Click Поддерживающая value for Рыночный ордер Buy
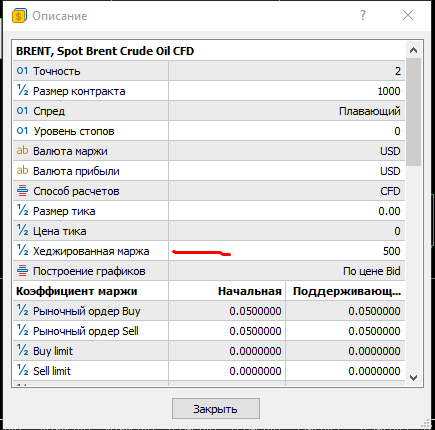435x430 pixels. pyautogui.click(x=374, y=311)
